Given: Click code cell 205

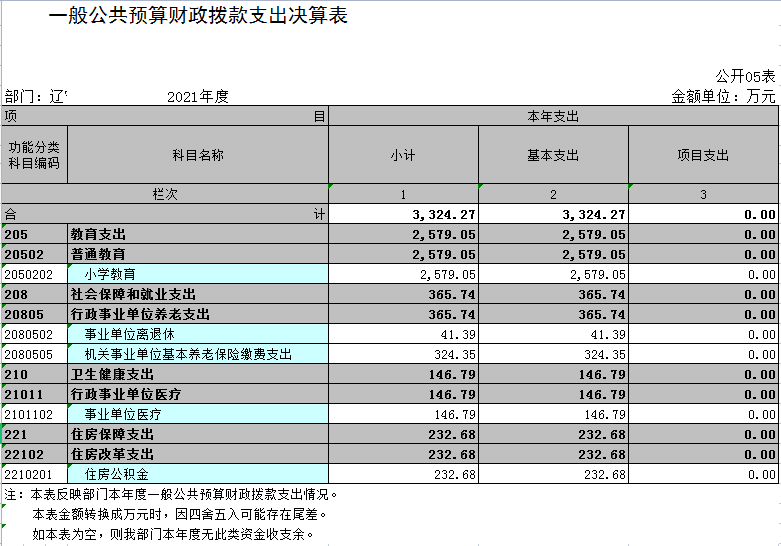Looking at the screenshot, I should [34, 234].
